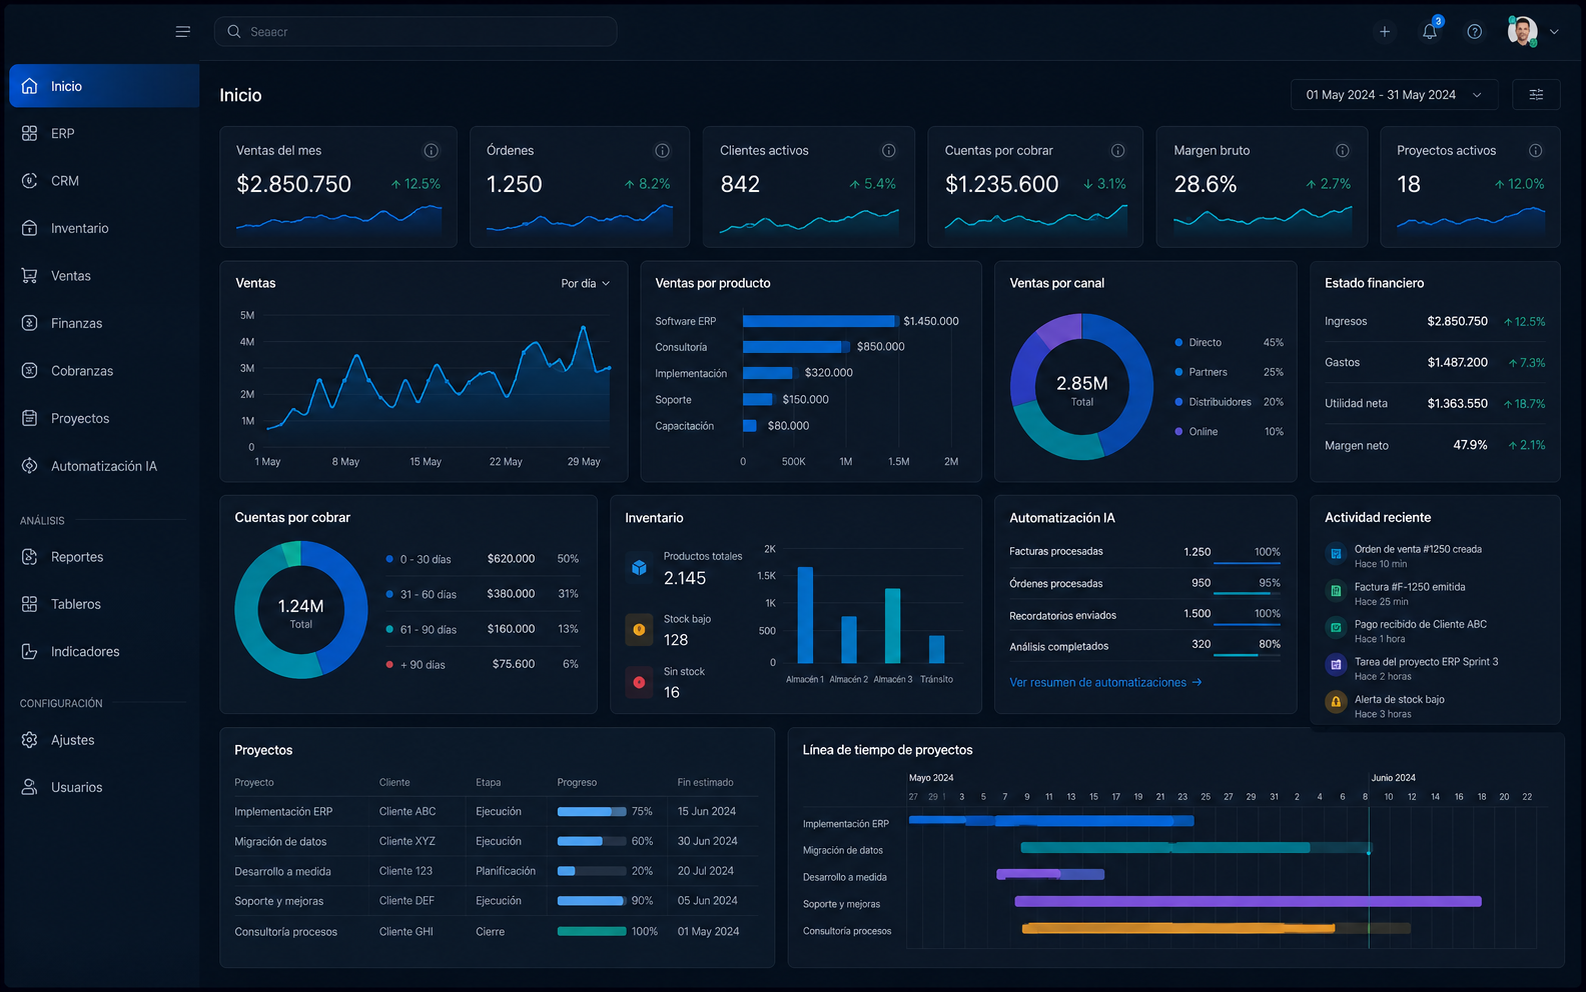Click 'Cliente 123' in projects table
The image size is (1586, 992).
[x=406, y=871]
